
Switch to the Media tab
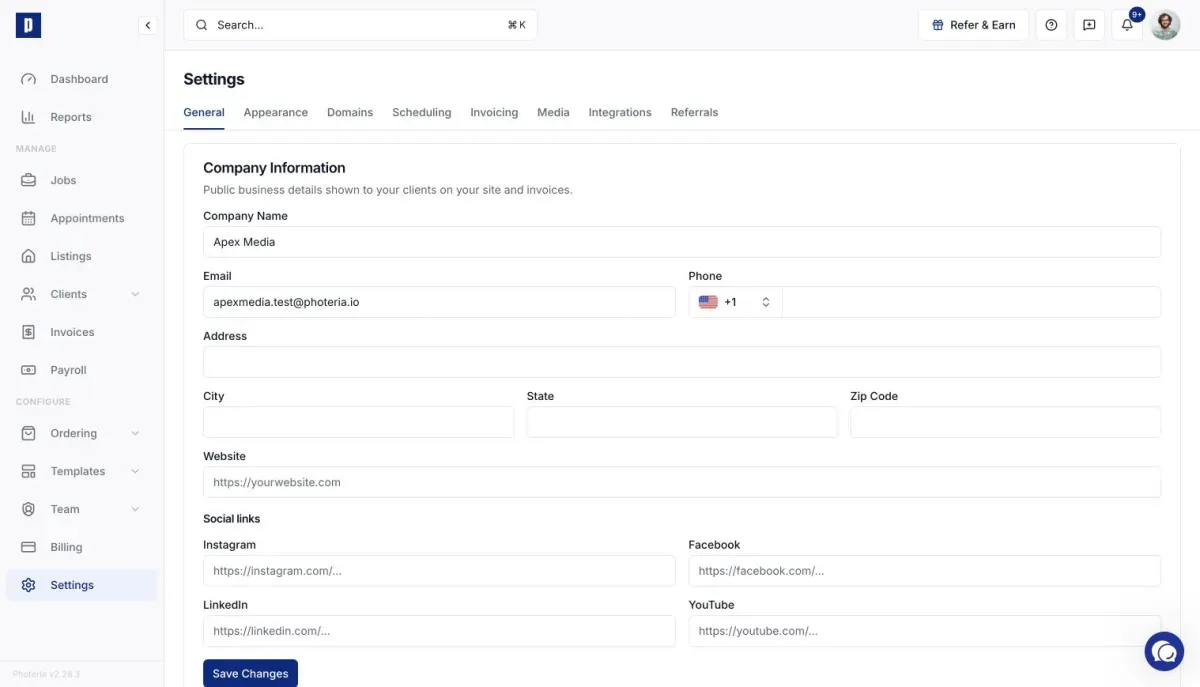click(553, 112)
